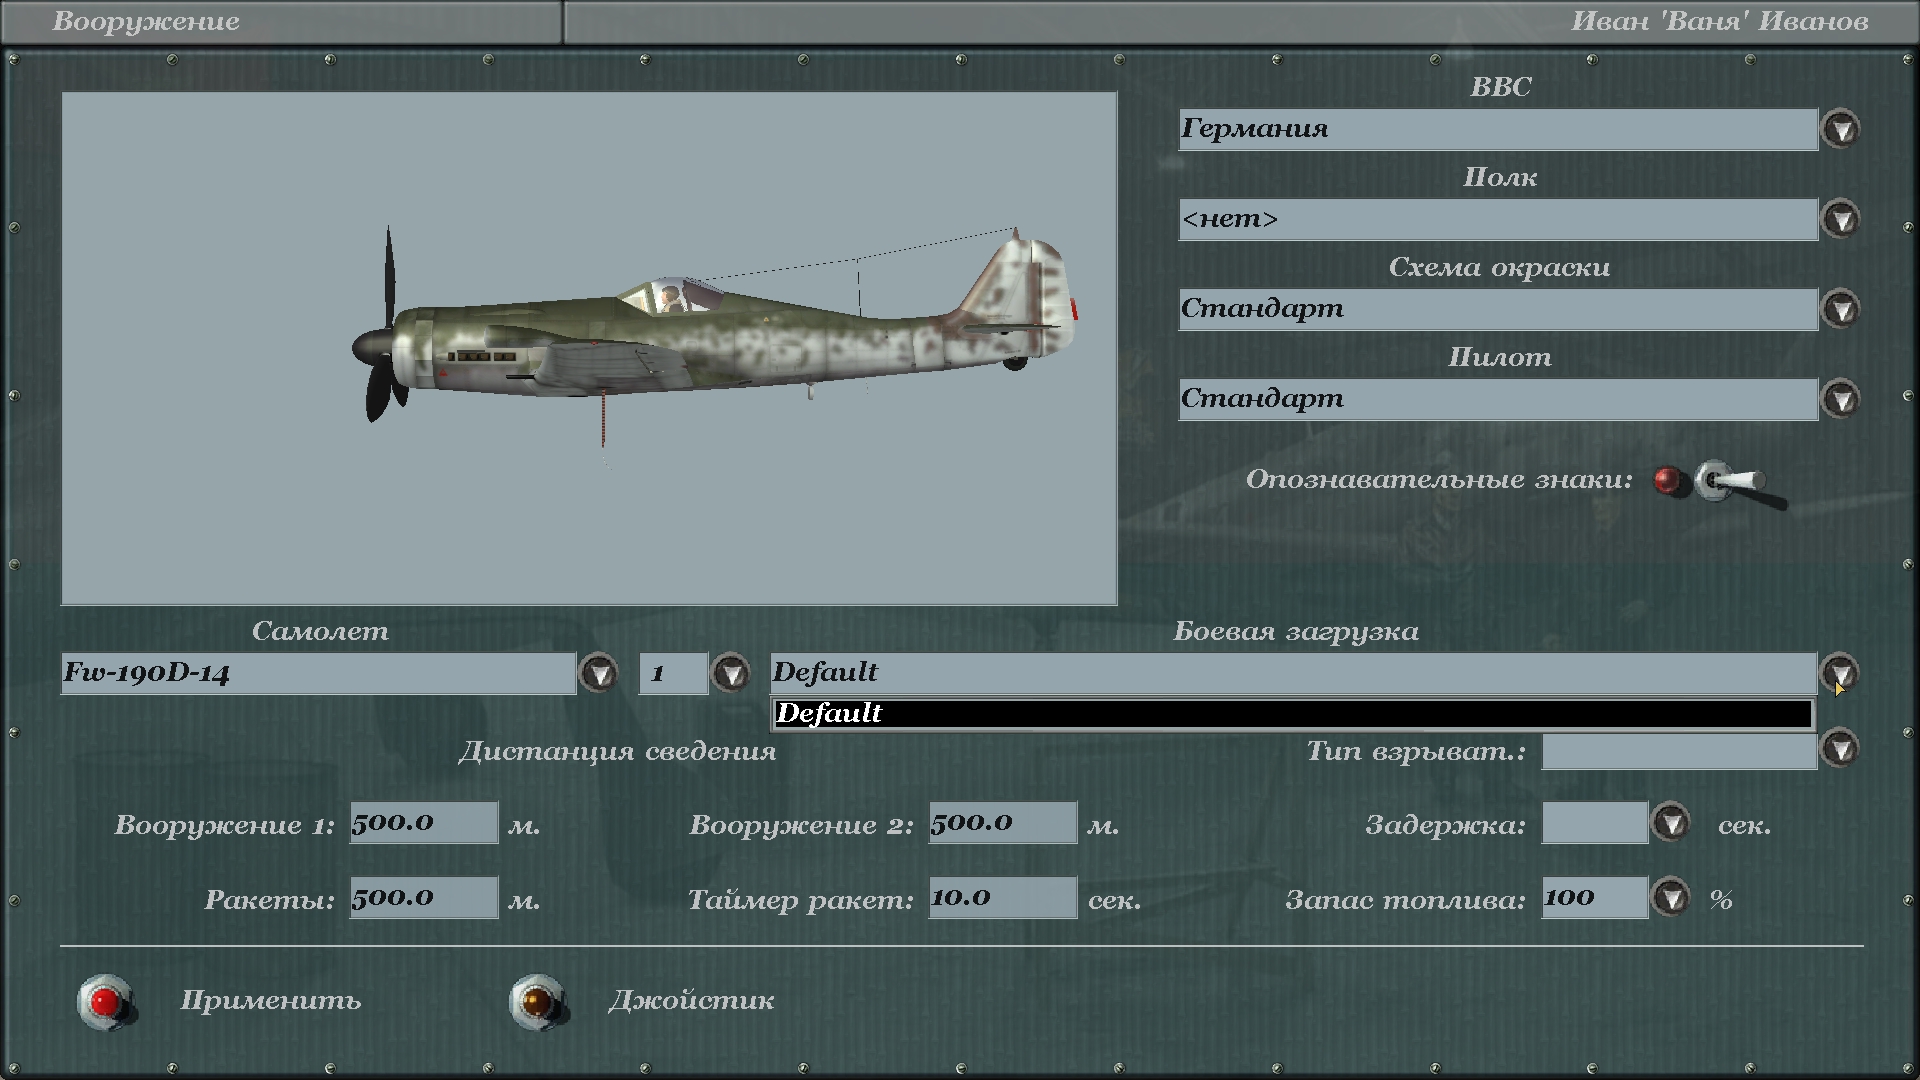Open aircraft number dropdown arrow

pyautogui.click(x=731, y=674)
